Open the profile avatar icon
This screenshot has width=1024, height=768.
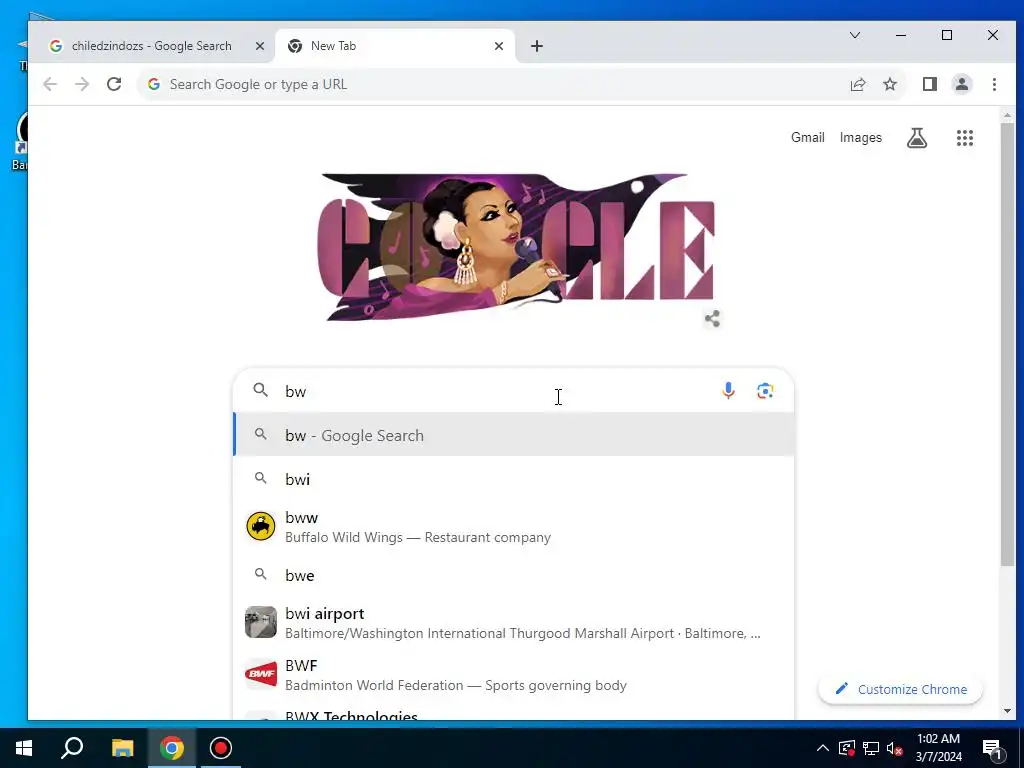coord(962,84)
